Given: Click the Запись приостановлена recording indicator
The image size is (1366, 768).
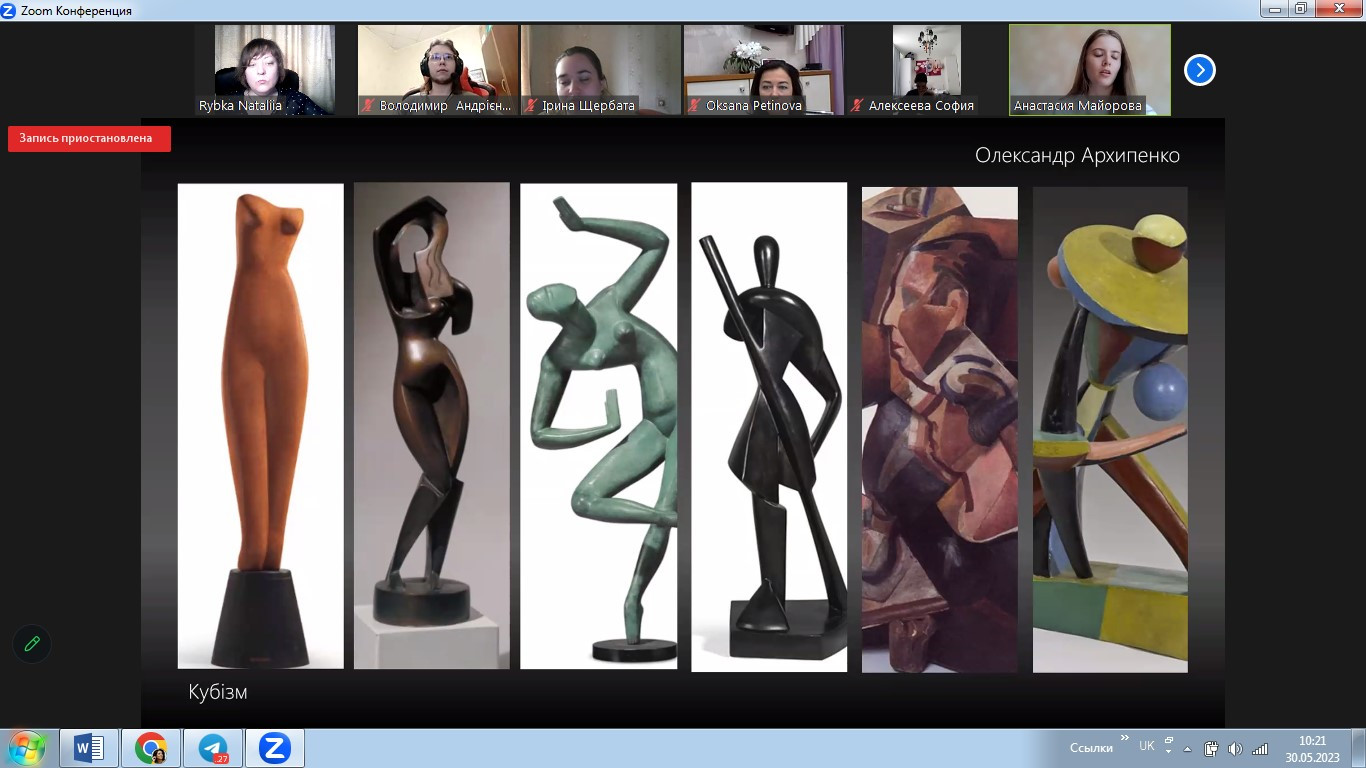Looking at the screenshot, I should [89, 139].
